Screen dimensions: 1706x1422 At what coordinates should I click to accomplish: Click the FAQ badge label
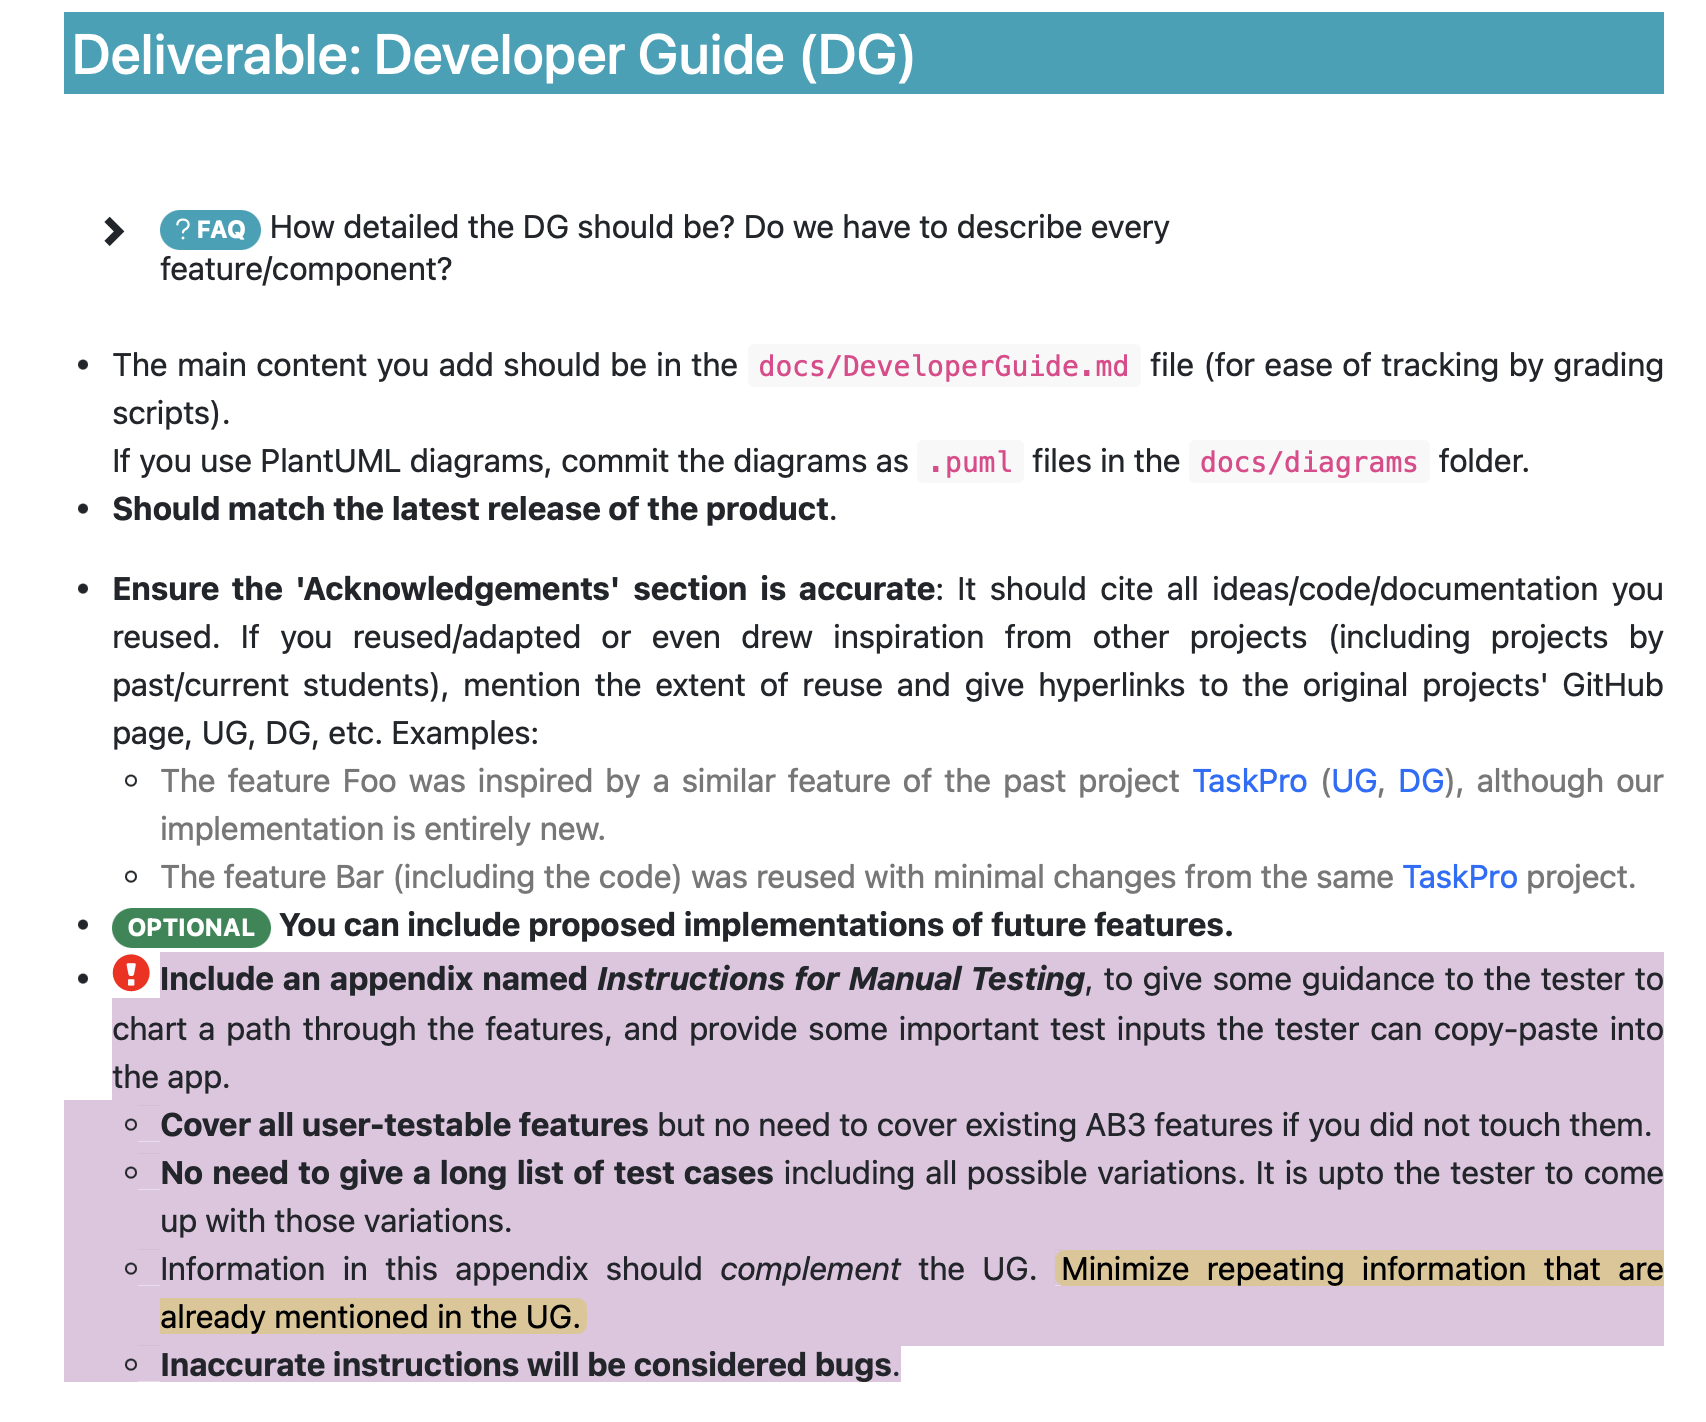(x=210, y=230)
